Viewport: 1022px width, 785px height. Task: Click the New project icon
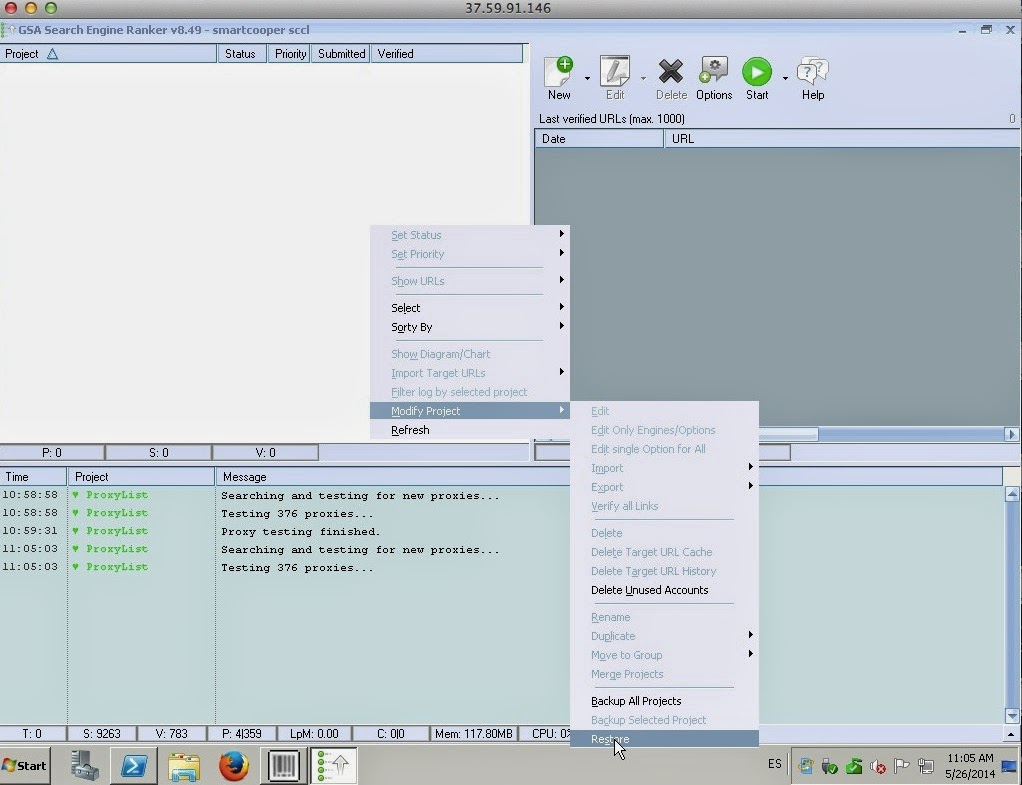point(559,72)
